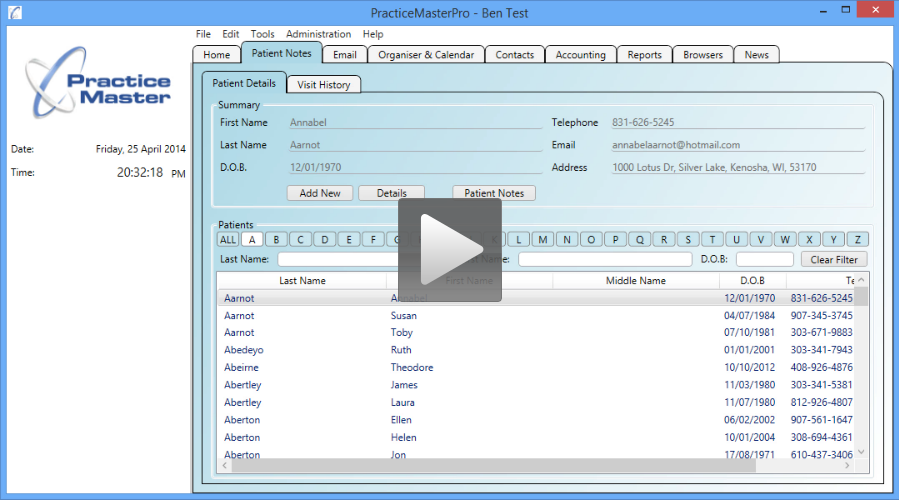Click the First Name filter input
This screenshot has width=899, height=500.
coord(605,260)
